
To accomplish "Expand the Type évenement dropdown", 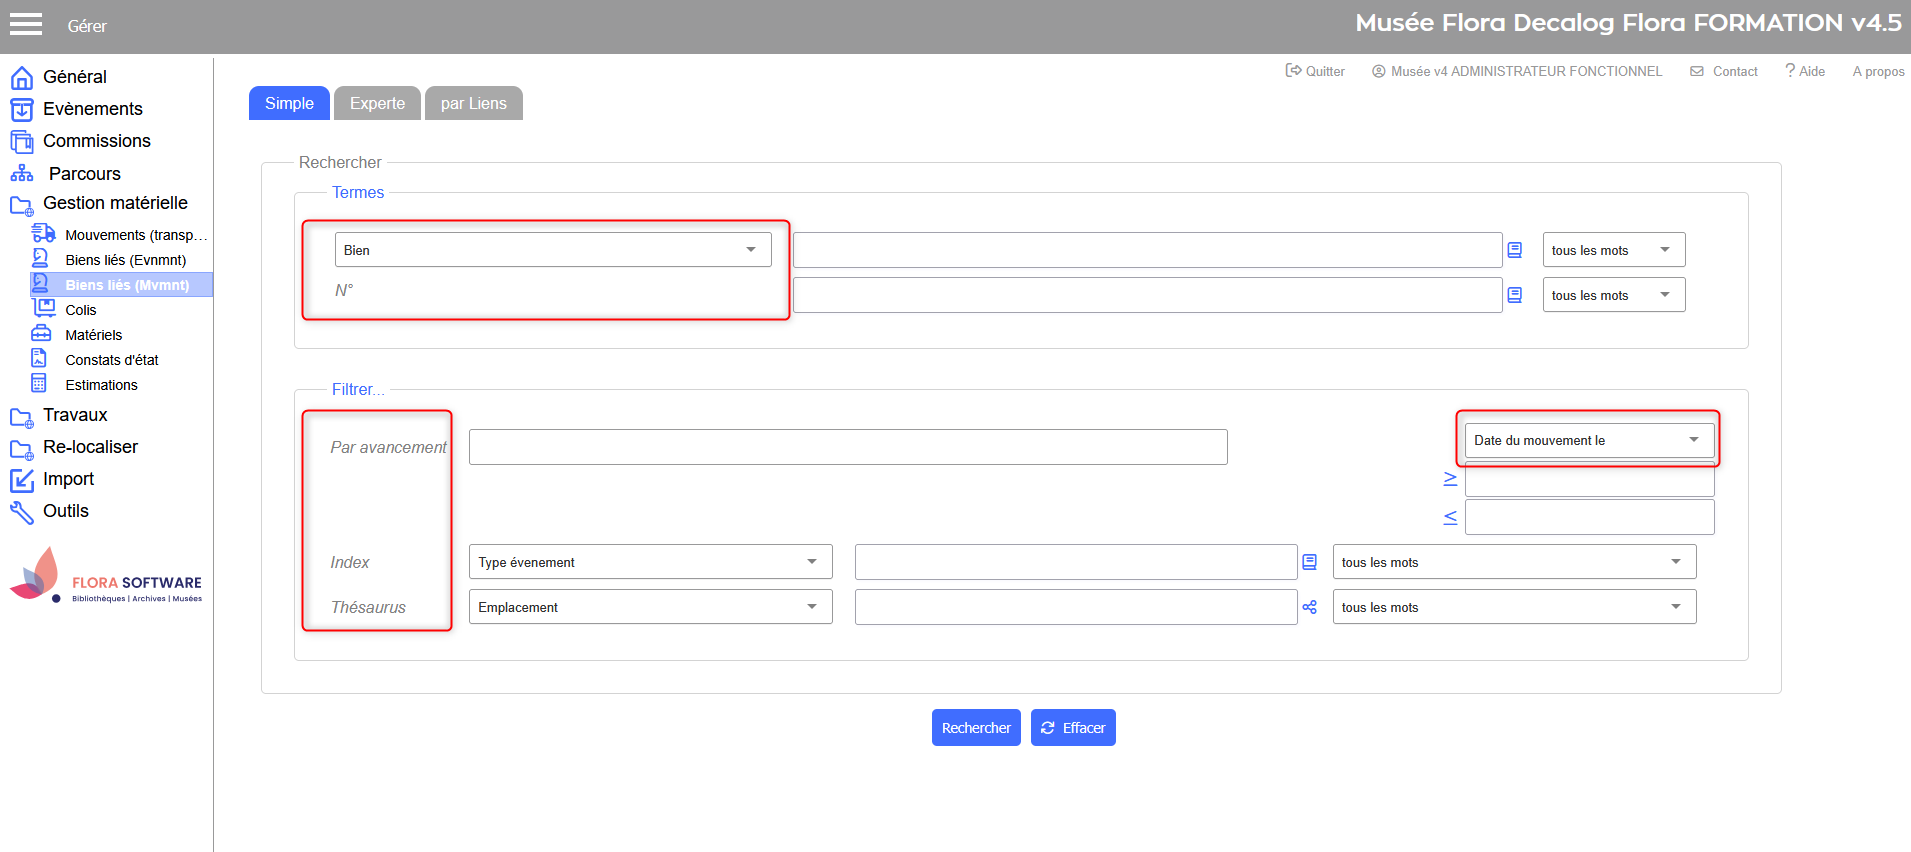I will (x=649, y=562).
